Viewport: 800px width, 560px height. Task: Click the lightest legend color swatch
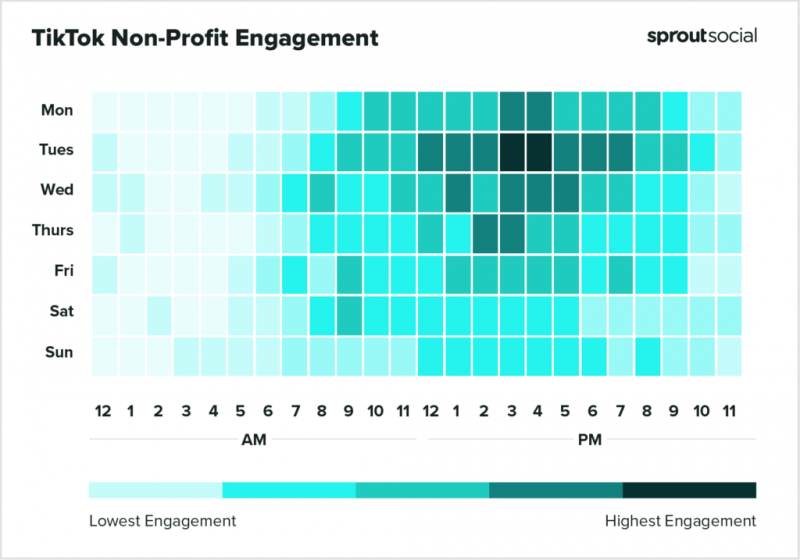156,490
